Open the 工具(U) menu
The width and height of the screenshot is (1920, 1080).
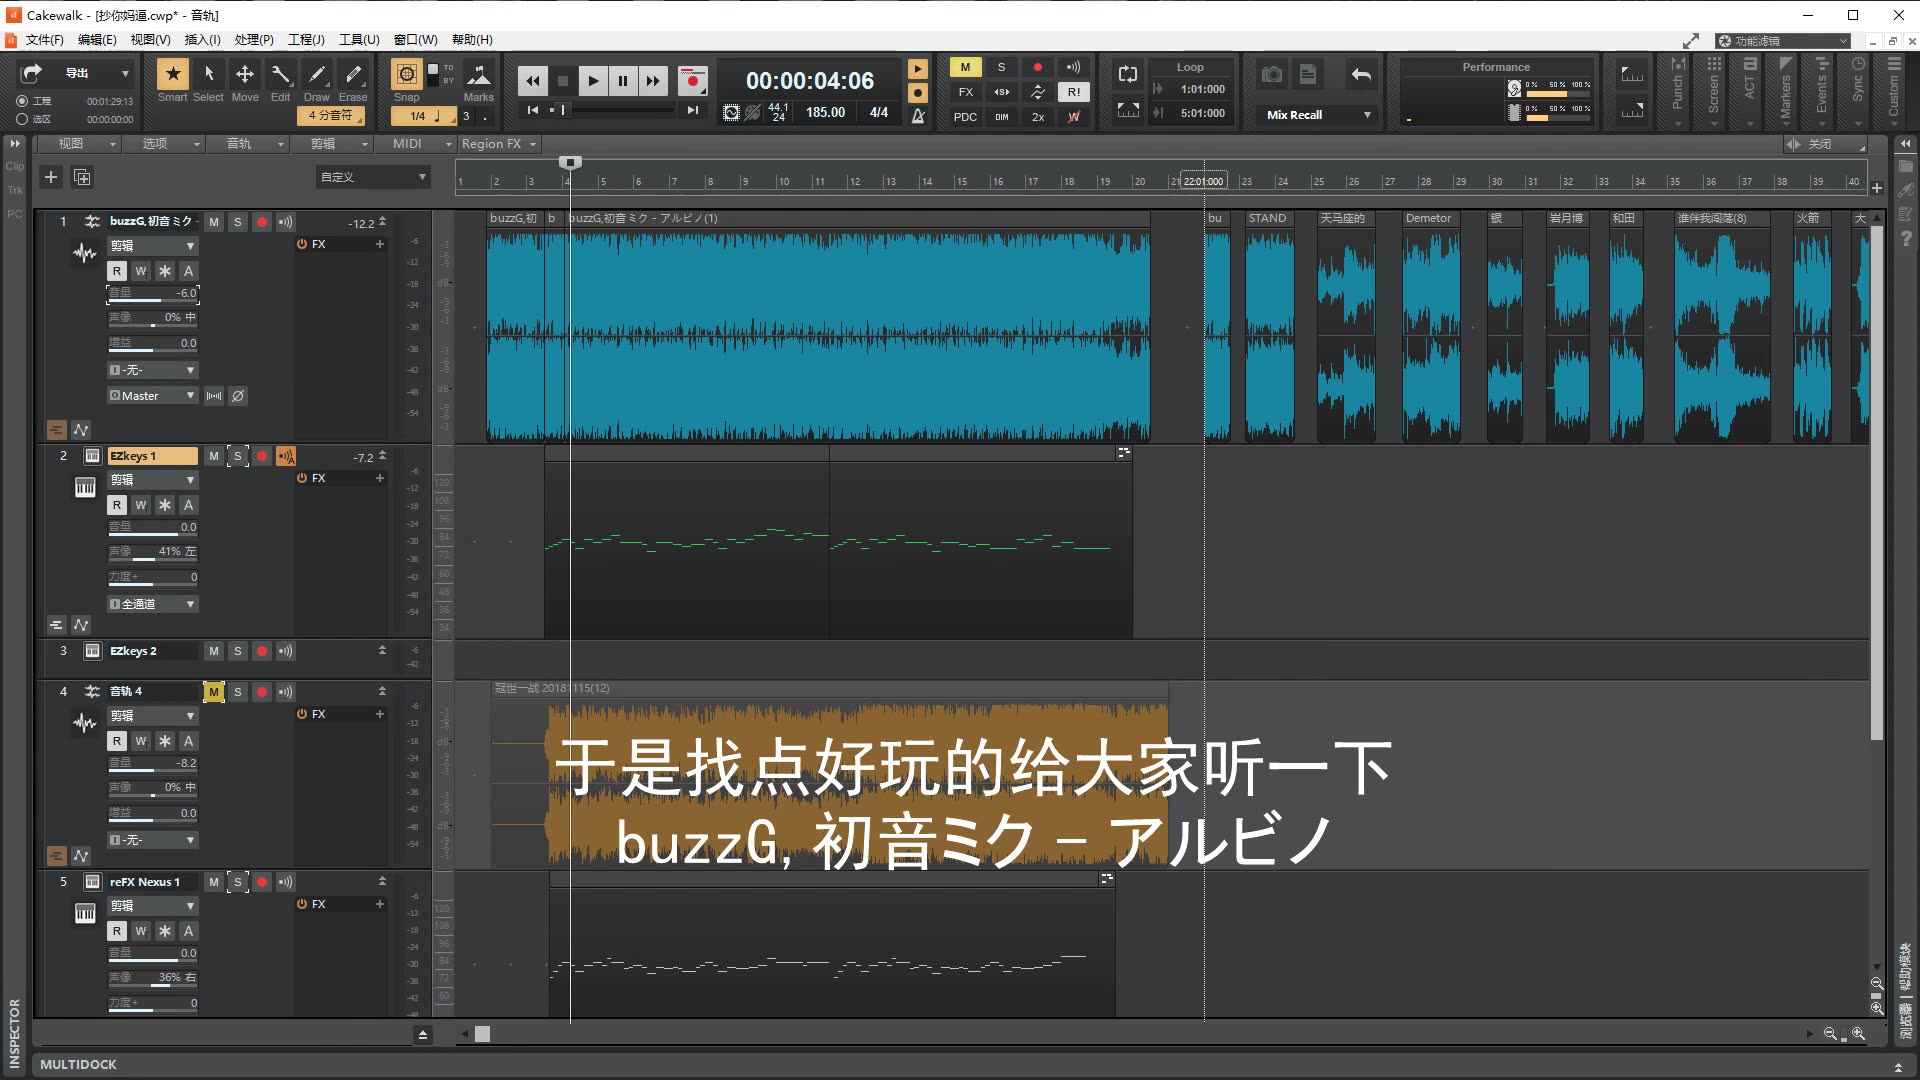tap(359, 40)
